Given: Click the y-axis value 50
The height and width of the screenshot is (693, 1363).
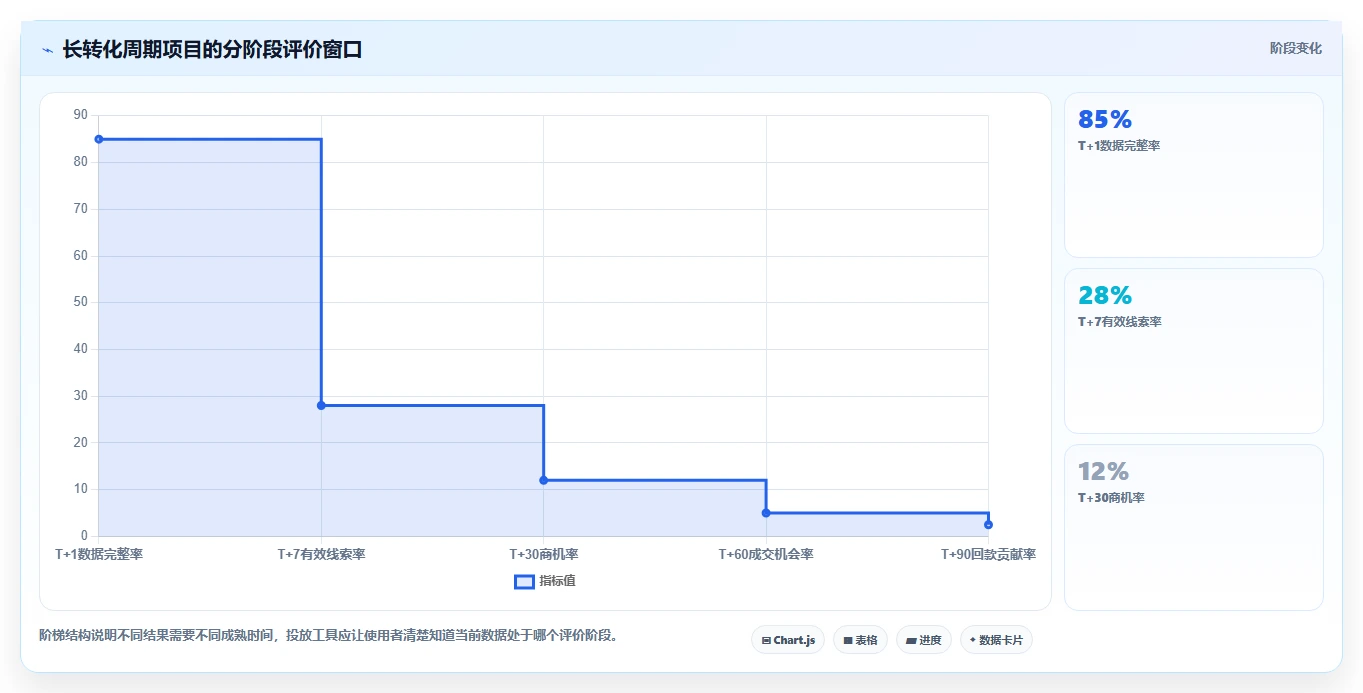Looking at the screenshot, I should [x=81, y=302].
